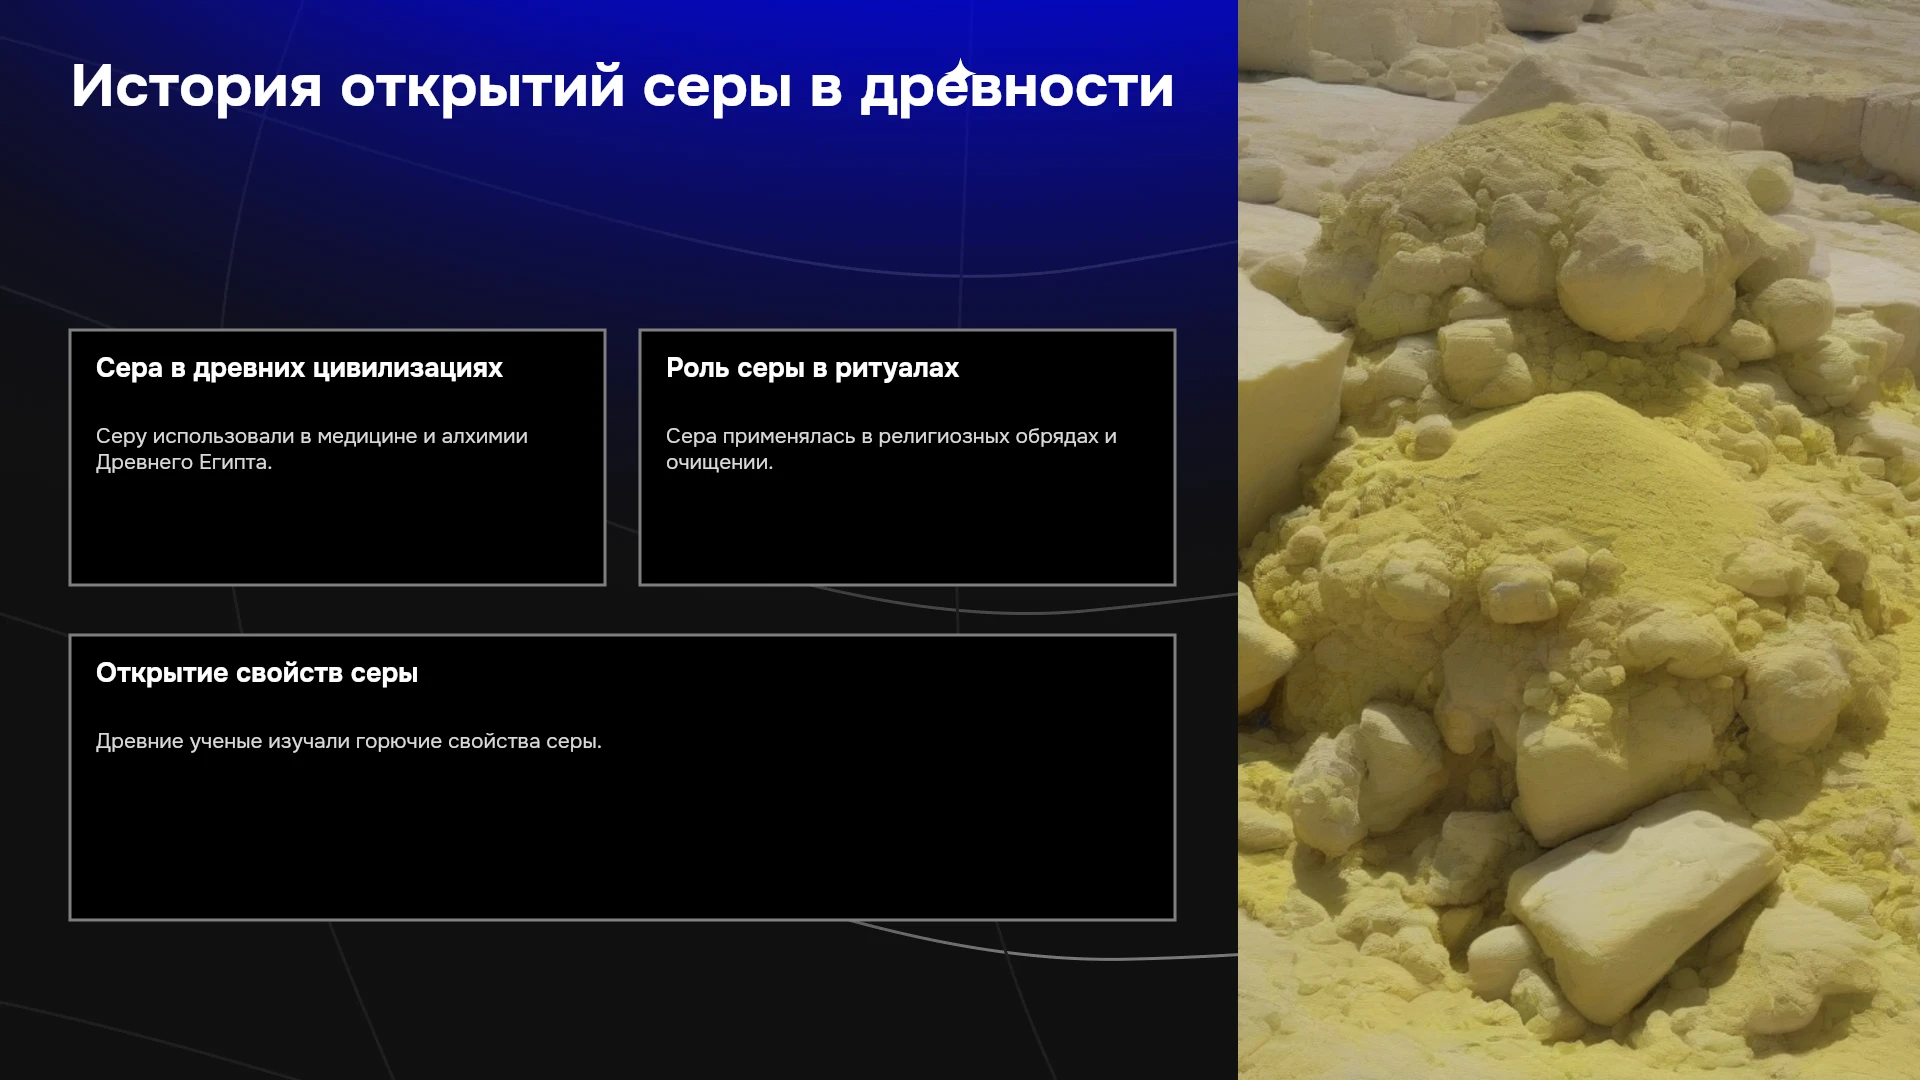The image size is (1920, 1080).
Task: Click 'Древнего Египта' text line
Action: pyautogui.click(x=184, y=462)
